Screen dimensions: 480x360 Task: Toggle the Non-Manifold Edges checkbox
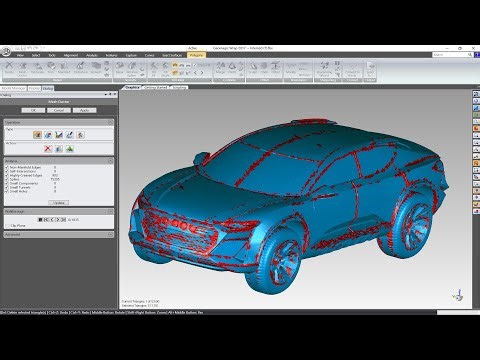(x=7, y=167)
